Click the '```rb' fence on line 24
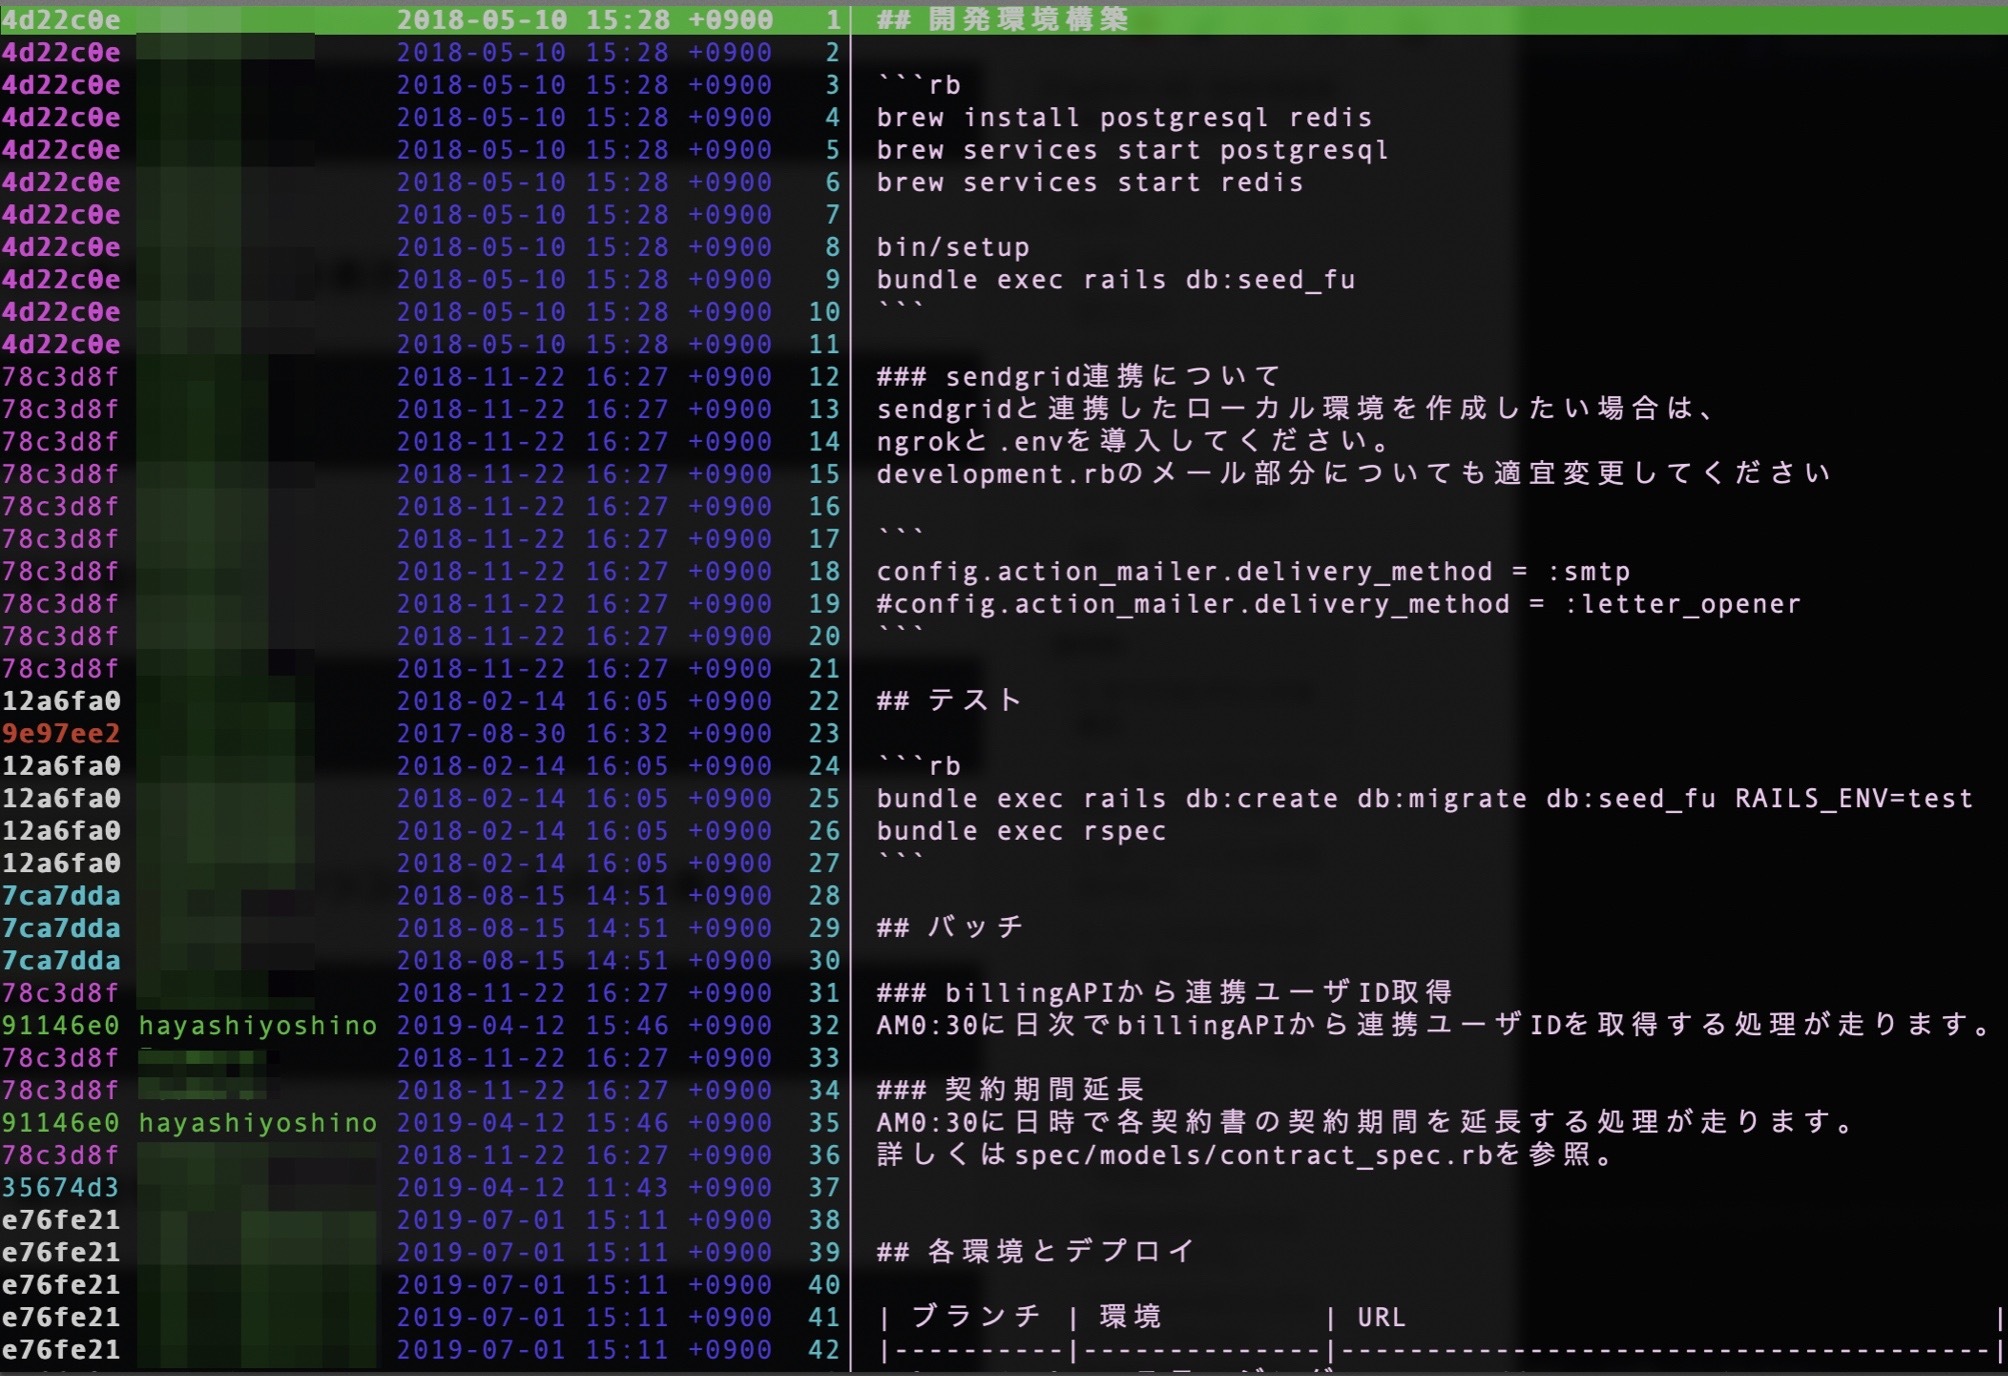The width and height of the screenshot is (2008, 1376). click(919, 766)
